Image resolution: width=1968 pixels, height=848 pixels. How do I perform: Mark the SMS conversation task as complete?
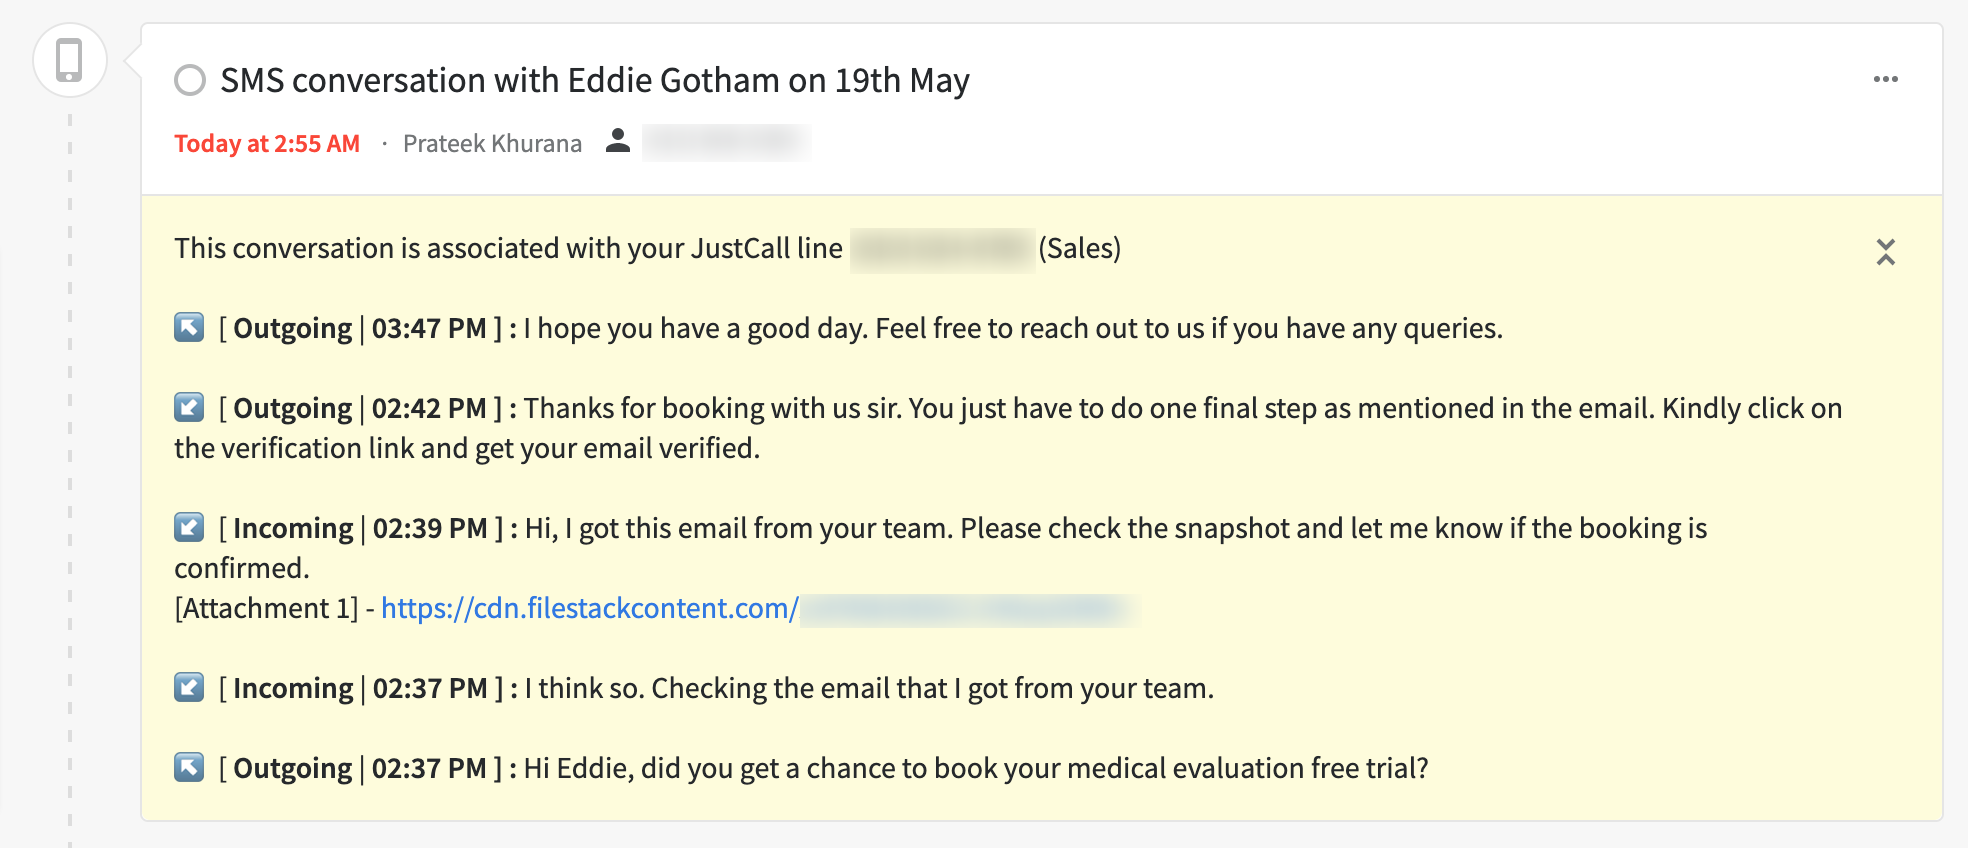click(x=190, y=80)
